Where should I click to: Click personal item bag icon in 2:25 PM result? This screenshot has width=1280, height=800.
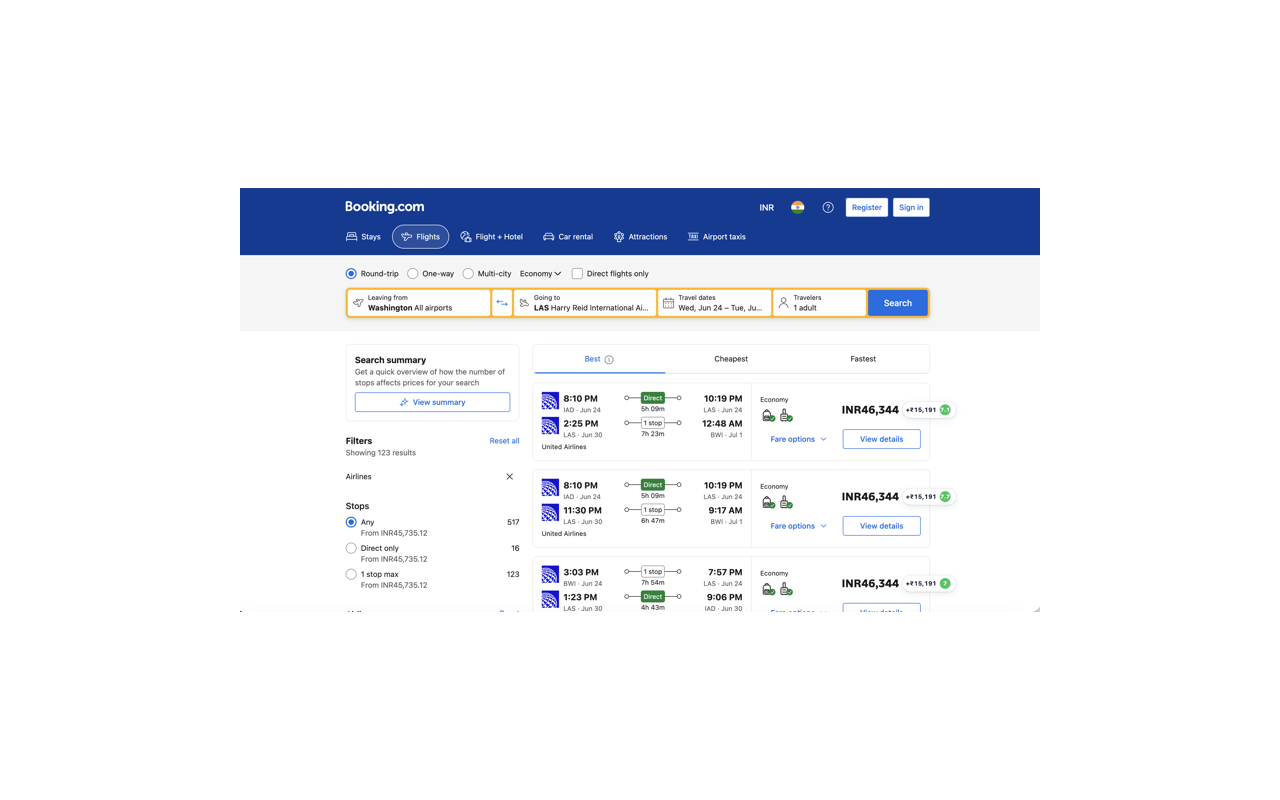pyautogui.click(x=768, y=415)
